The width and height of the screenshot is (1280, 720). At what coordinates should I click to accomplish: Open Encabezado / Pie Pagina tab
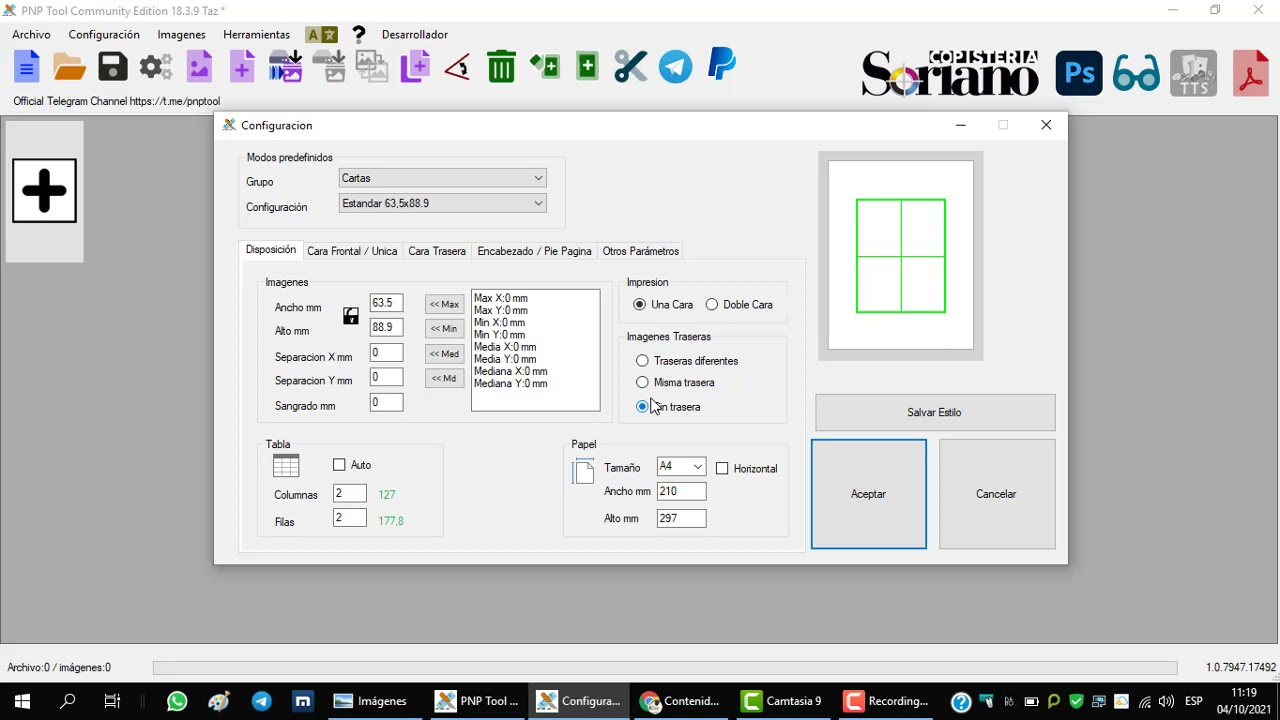[x=534, y=251]
